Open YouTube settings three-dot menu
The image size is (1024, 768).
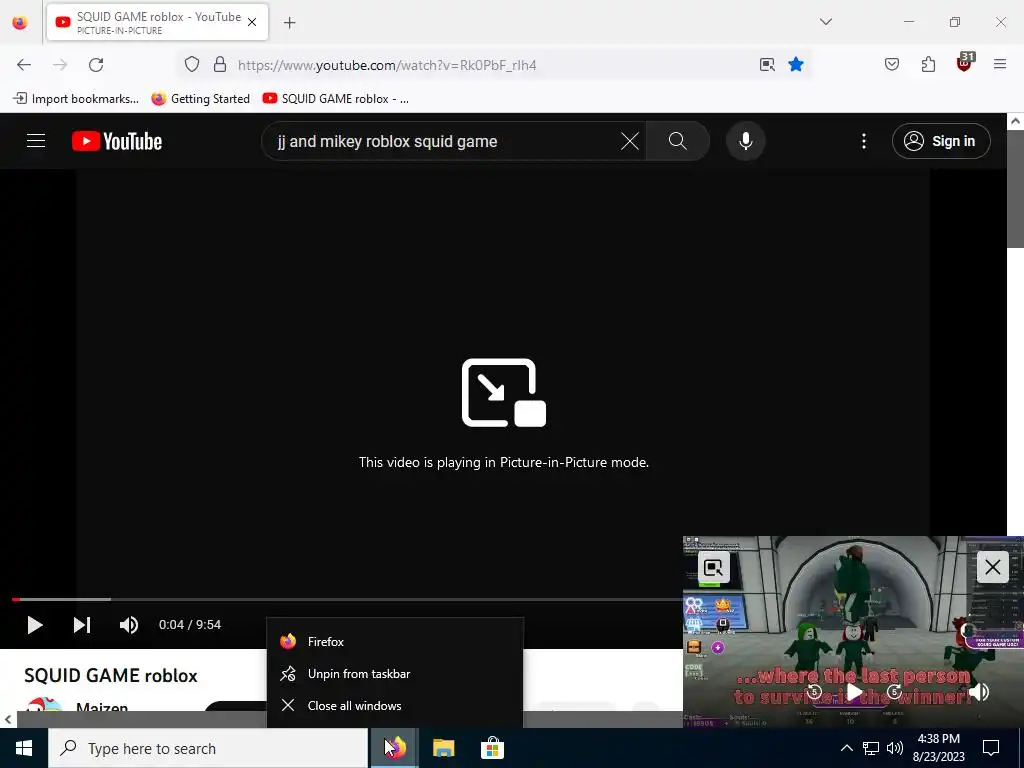tap(863, 141)
